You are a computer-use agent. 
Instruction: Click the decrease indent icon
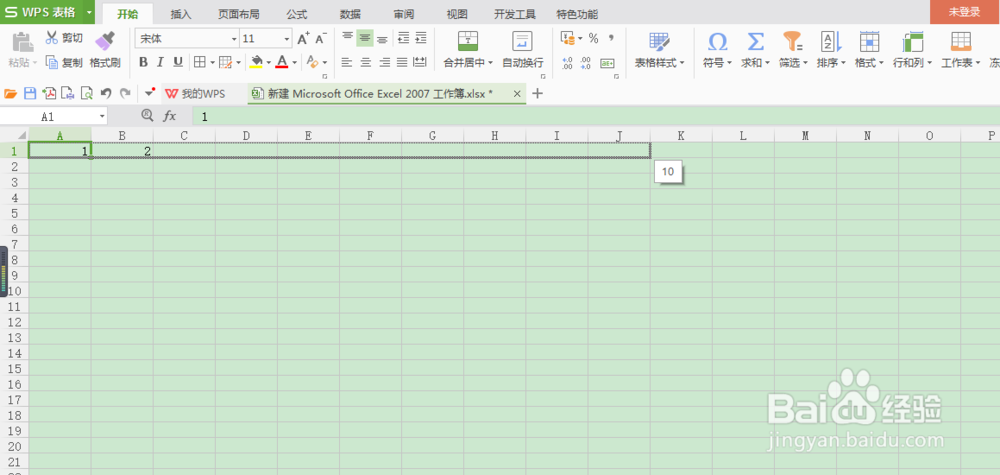tap(403, 38)
